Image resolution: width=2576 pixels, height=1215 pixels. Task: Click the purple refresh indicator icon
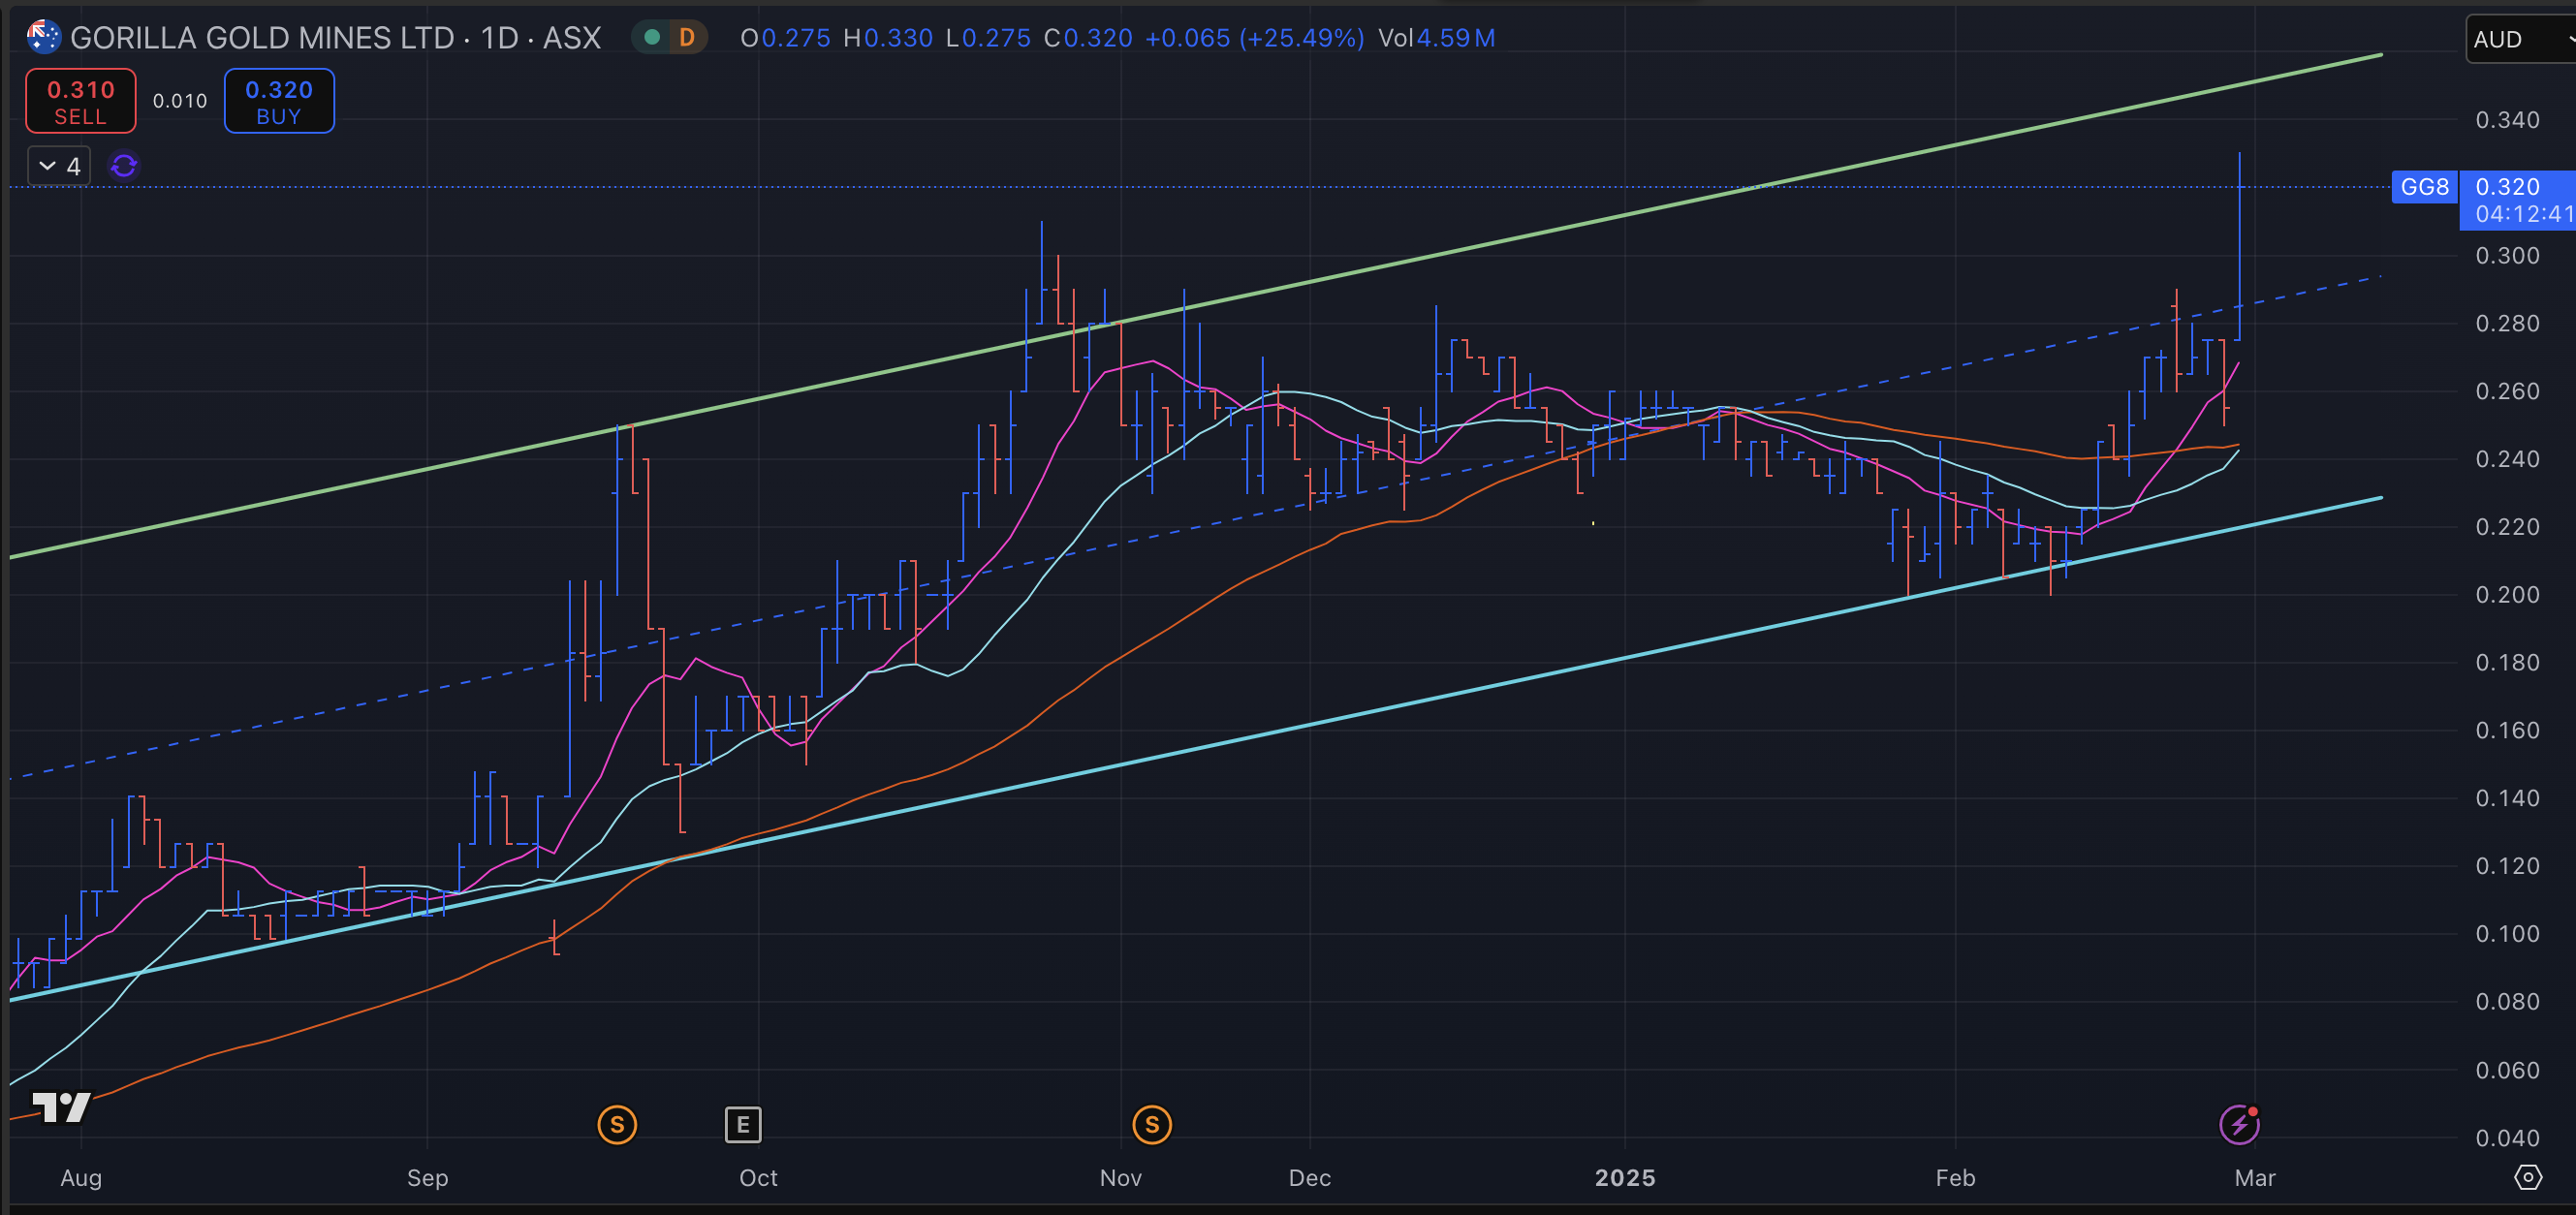point(124,166)
